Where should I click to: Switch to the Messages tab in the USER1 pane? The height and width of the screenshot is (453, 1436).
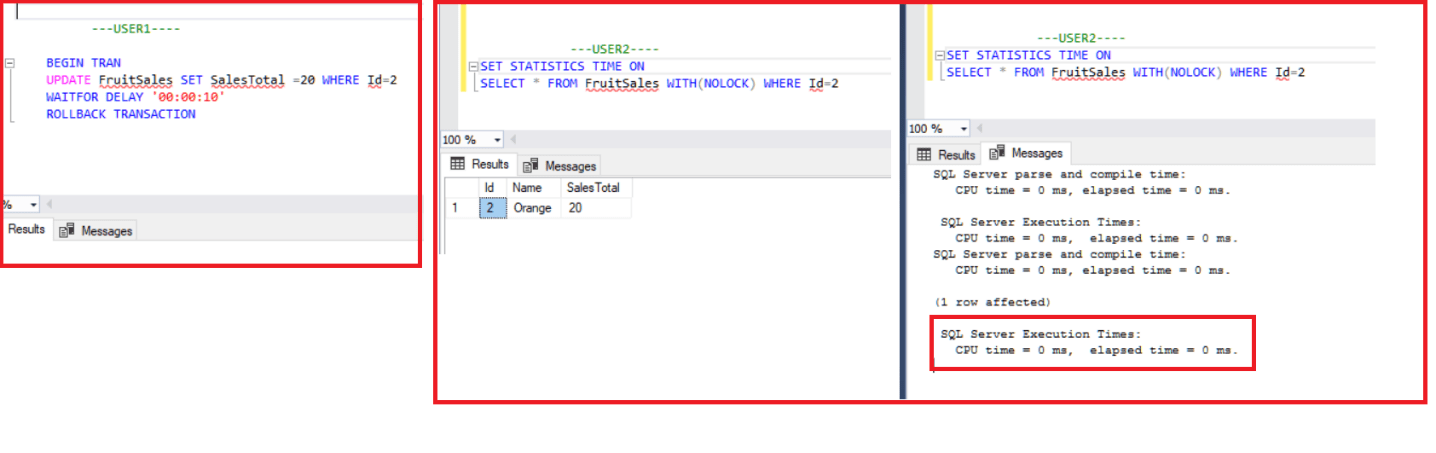click(x=96, y=230)
